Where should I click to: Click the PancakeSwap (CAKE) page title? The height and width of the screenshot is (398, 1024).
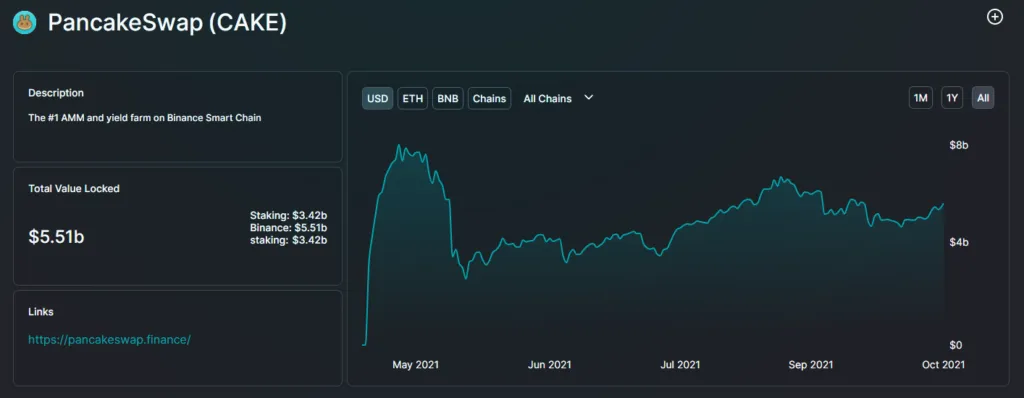[167, 23]
